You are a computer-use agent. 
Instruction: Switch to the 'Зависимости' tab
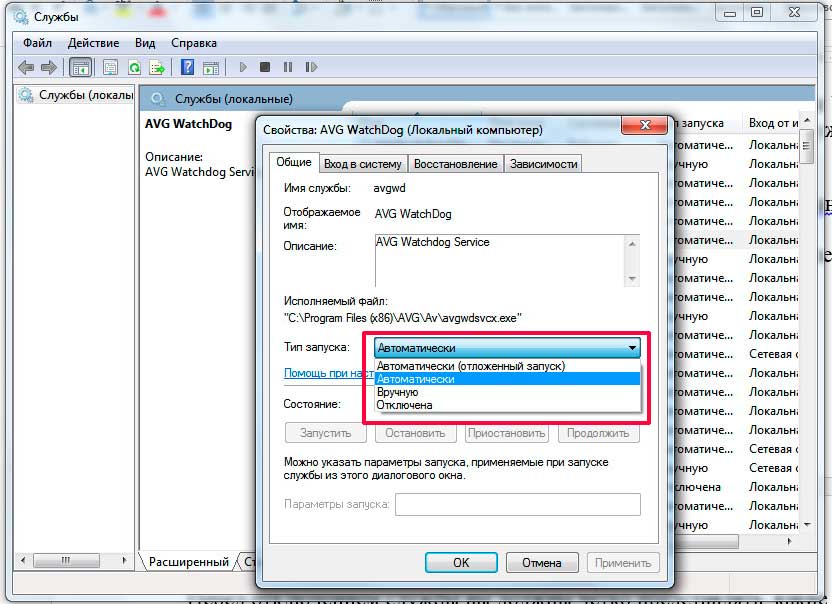tap(543, 164)
